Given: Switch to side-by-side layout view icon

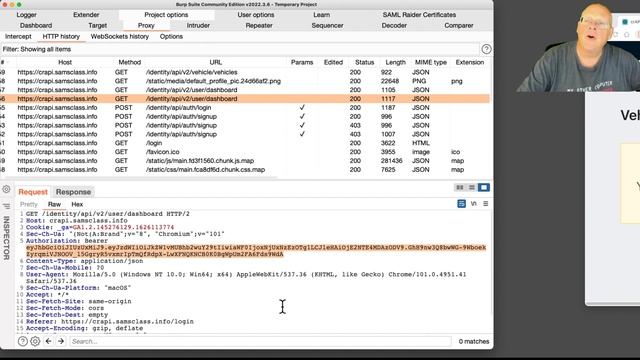Looking at the screenshot, I should [x=460, y=187].
